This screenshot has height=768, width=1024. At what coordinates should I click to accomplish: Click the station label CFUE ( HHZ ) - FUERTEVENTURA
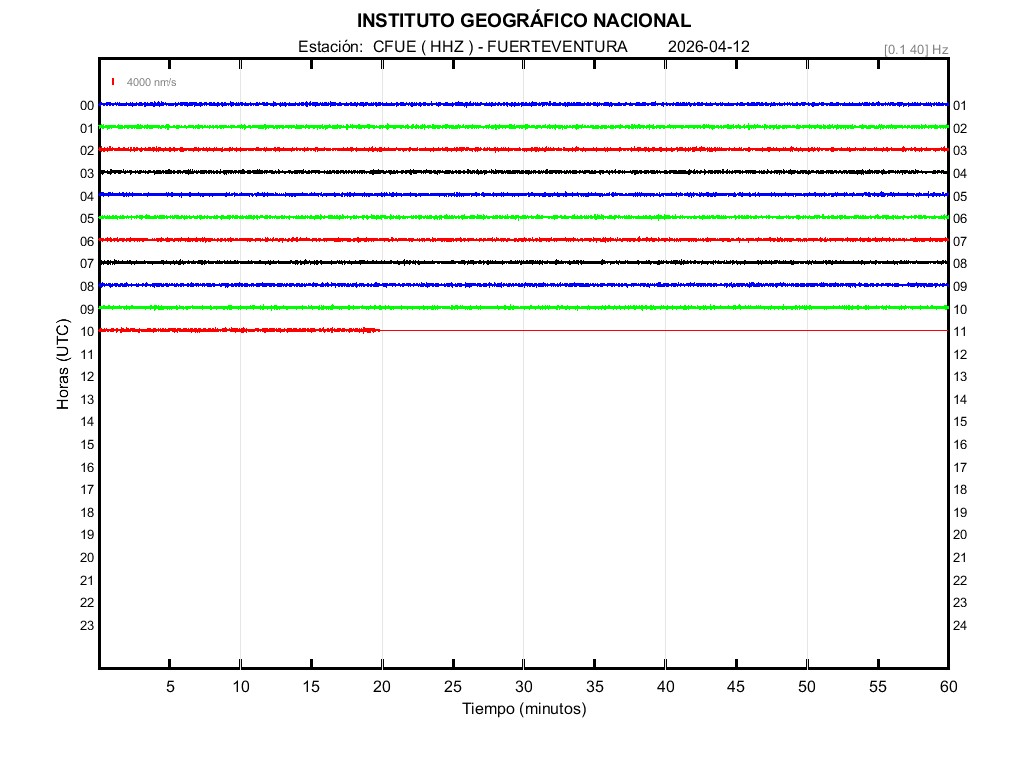(463, 47)
